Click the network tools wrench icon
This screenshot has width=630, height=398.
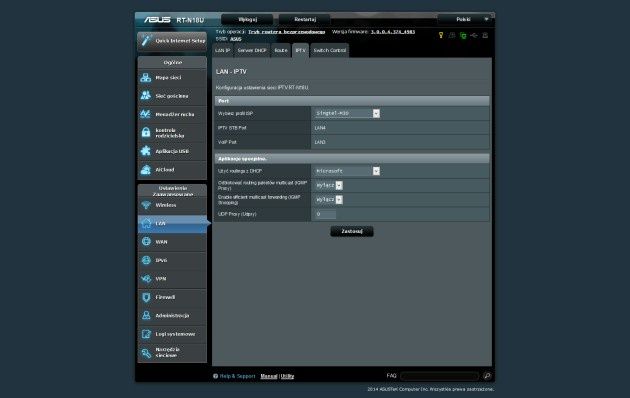tap(146, 353)
